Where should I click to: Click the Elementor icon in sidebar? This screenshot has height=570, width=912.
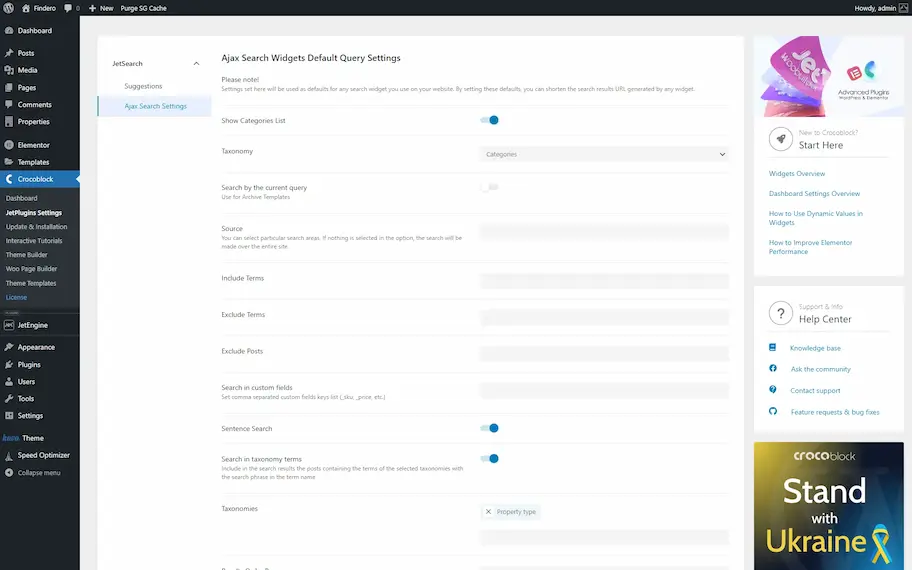pyautogui.click(x=9, y=145)
